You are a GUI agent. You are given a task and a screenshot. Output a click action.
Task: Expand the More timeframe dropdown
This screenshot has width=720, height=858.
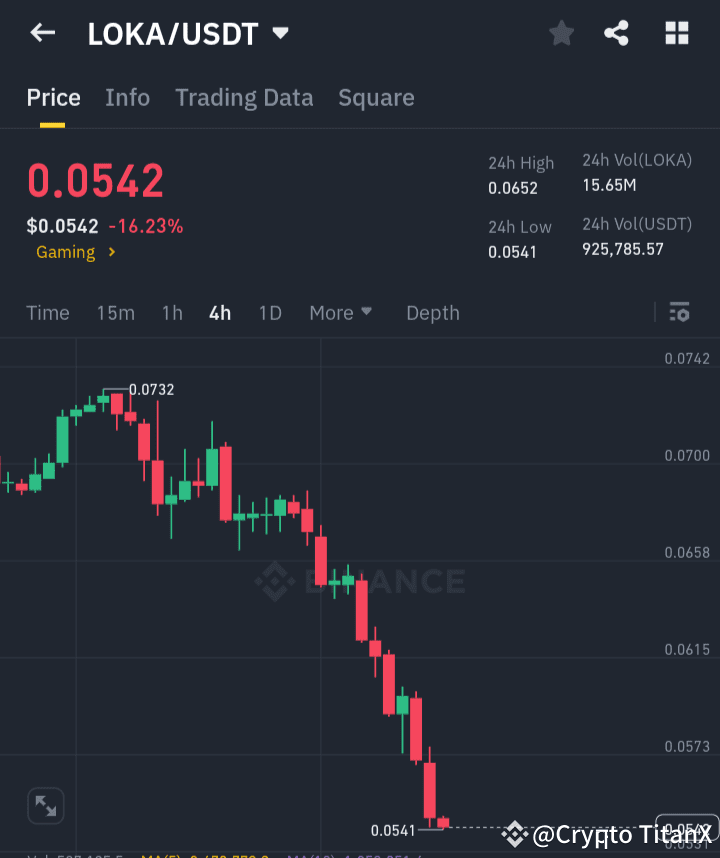pyautogui.click(x=340, y=312)
